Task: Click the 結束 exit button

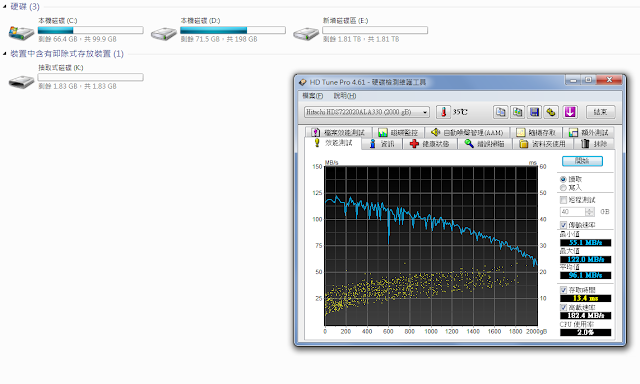Action: pos(600,112)
